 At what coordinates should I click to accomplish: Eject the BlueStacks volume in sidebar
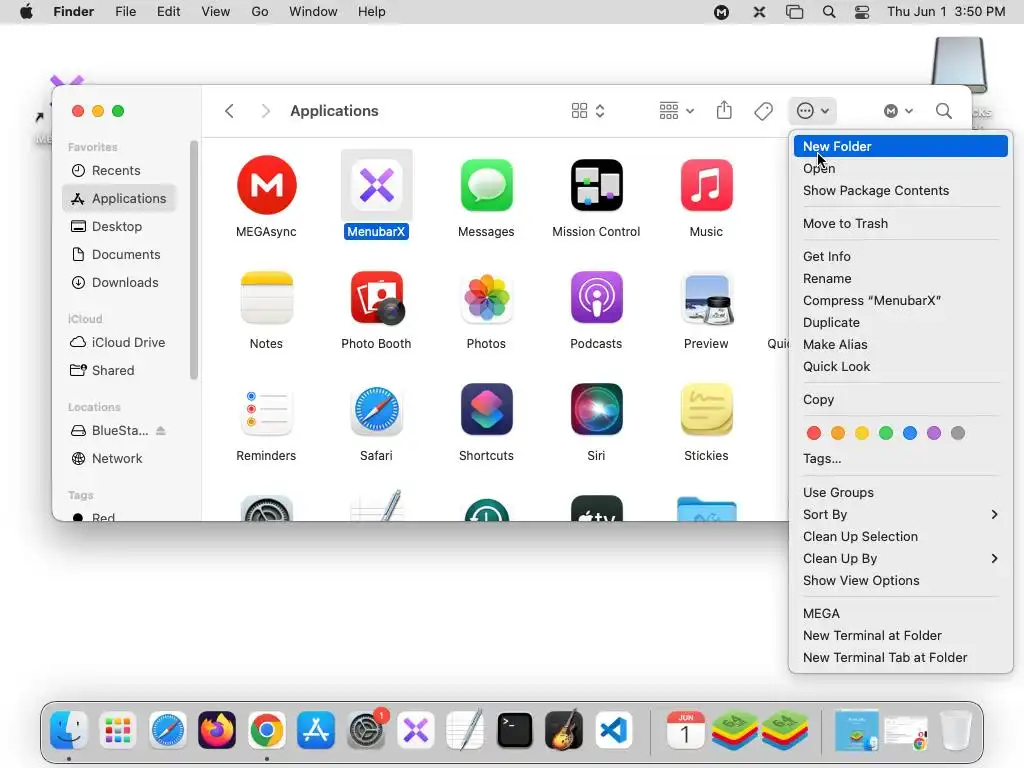coord(161,430)
